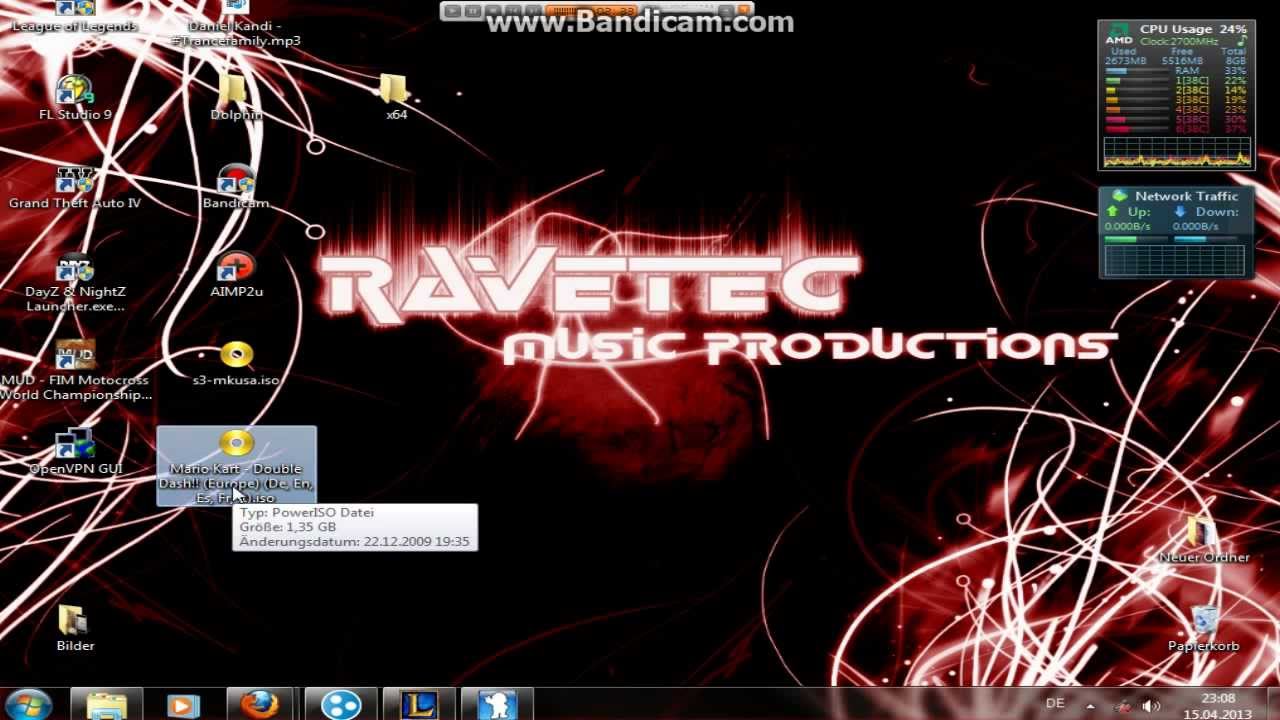Viewport: 1280px width, 720px height.
Task: Click the orange button on the mini player's right end
Action: tap(743, 10)
